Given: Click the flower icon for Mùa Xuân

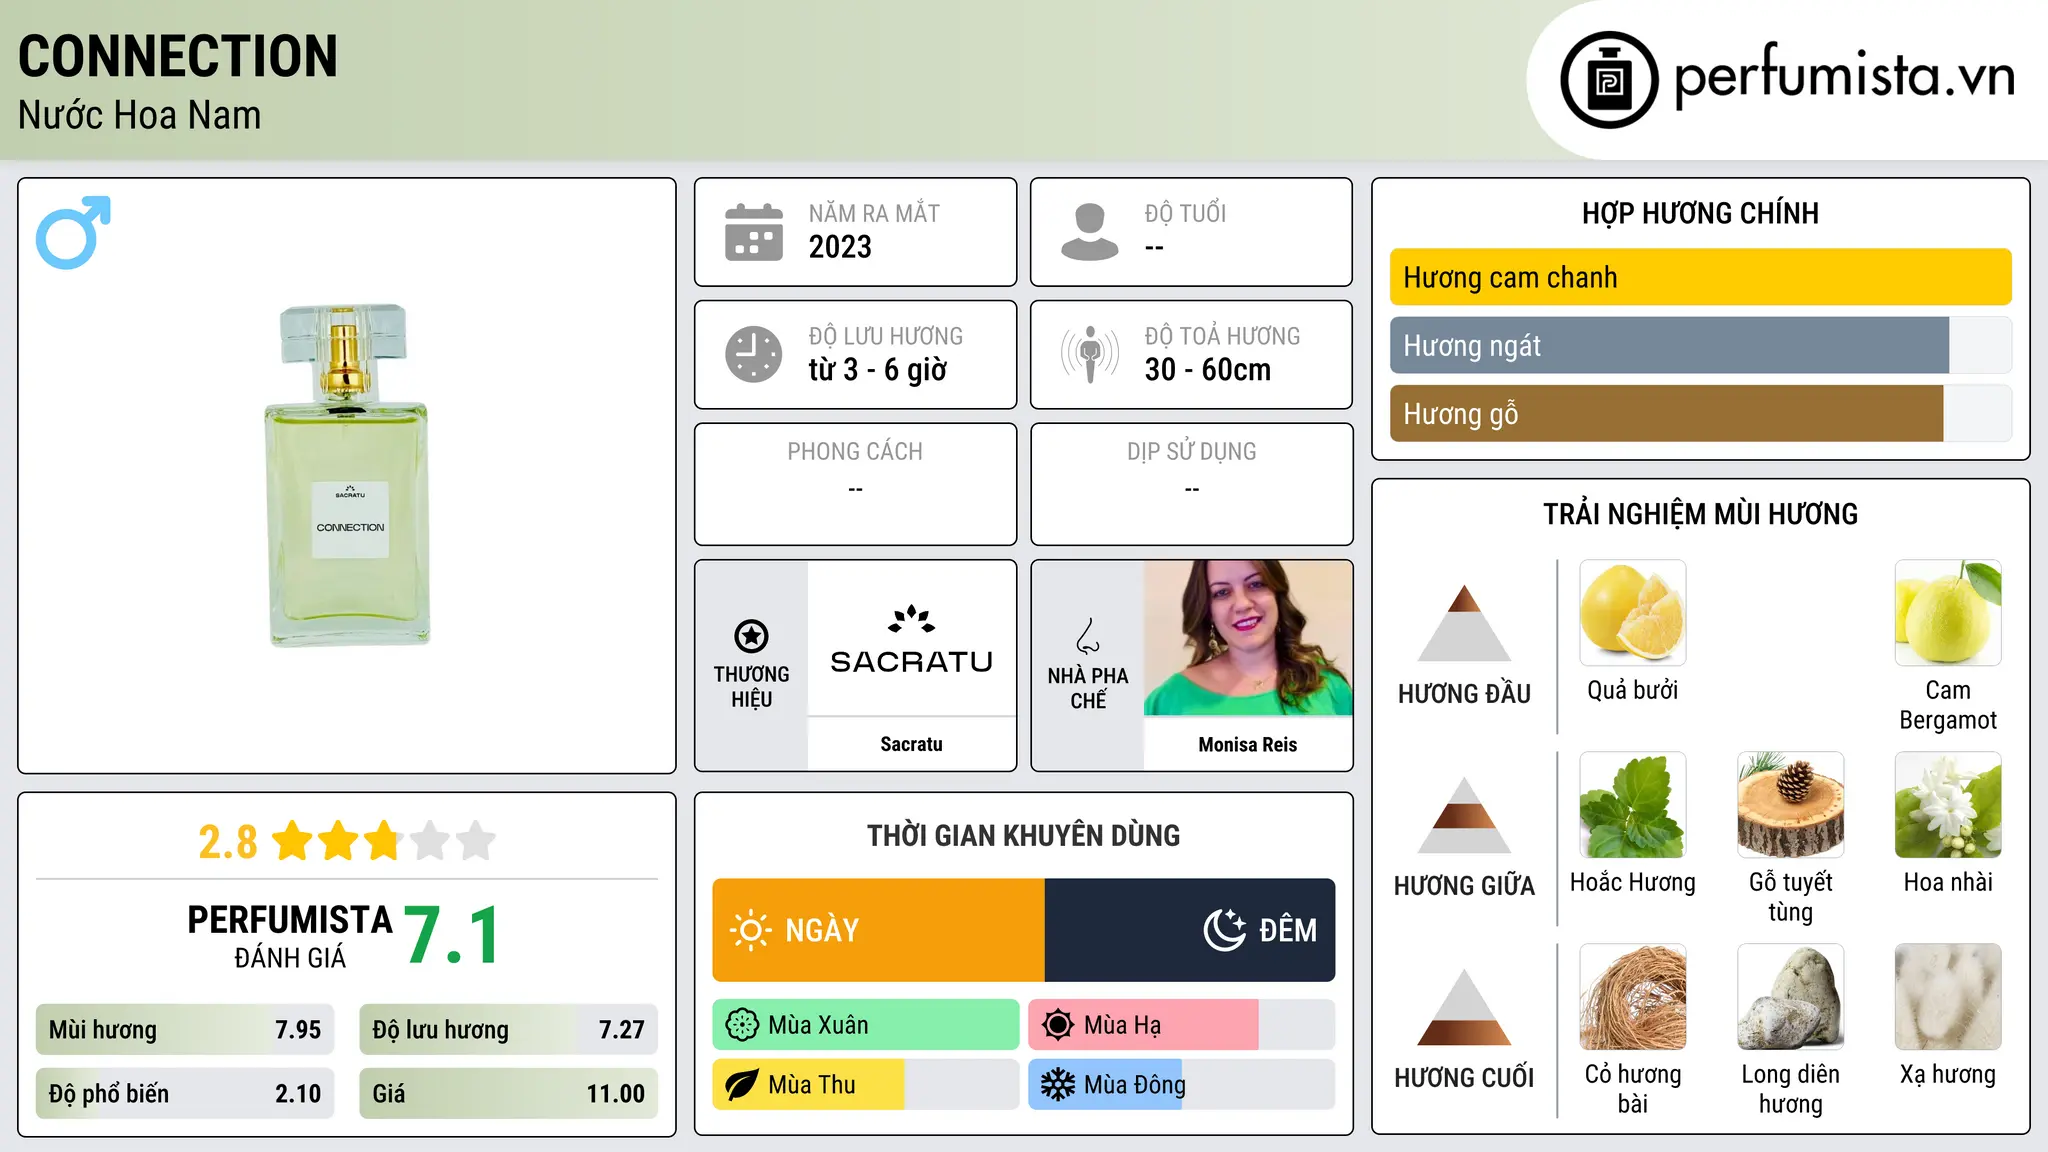Looking at the screenshot, I should [742, 1025].
